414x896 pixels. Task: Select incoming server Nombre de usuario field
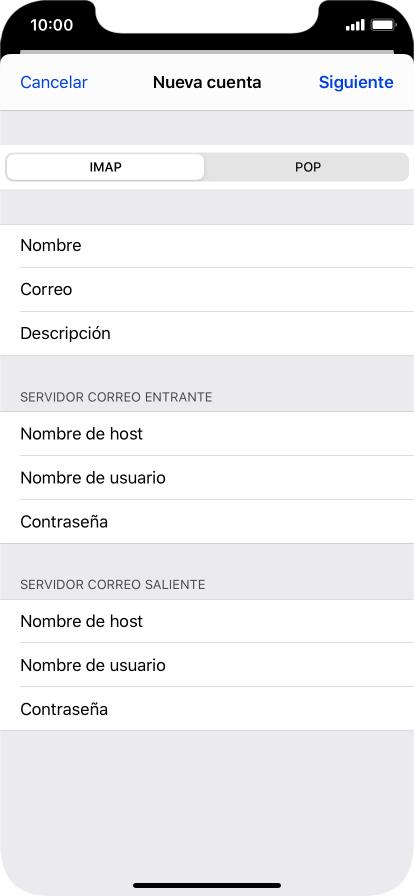(207, 478)
